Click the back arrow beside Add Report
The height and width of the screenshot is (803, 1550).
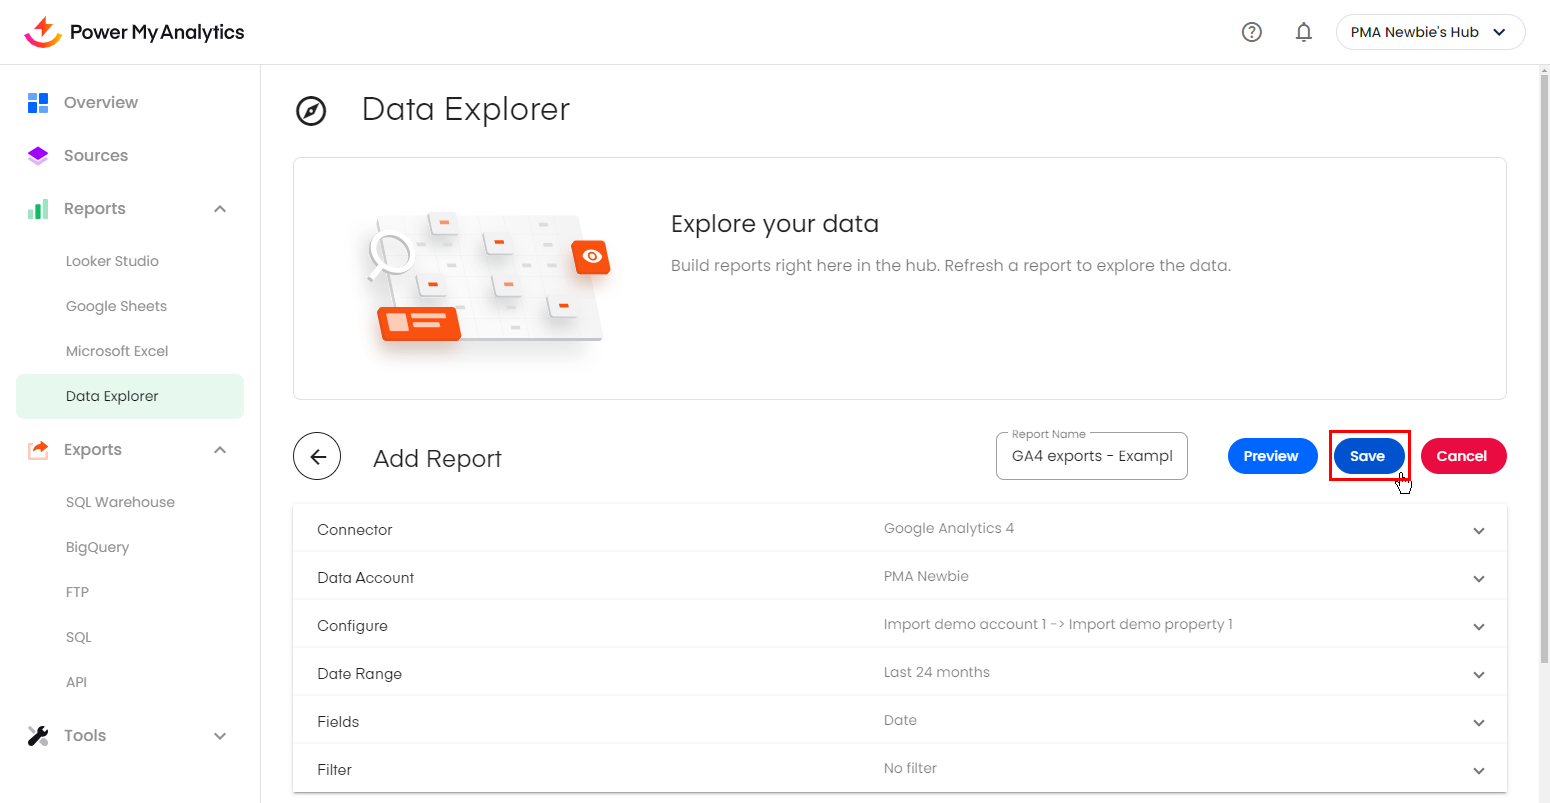pyautogui.click(x=317, y=457)
